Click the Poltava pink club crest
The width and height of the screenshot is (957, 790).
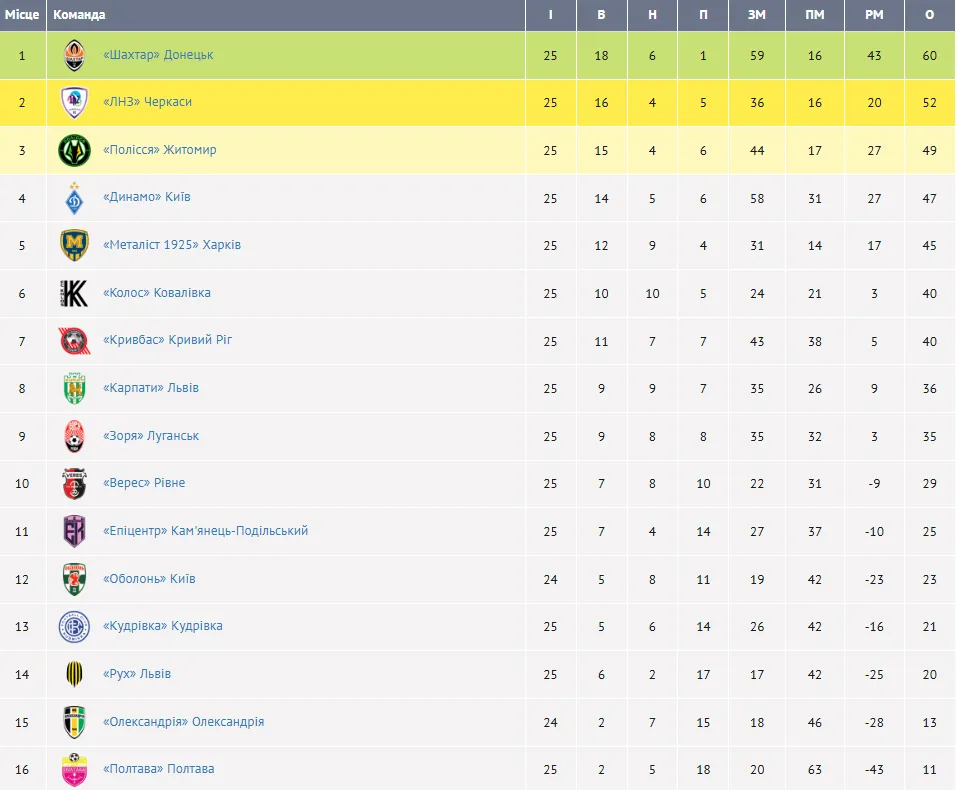[x=74, y=769]
